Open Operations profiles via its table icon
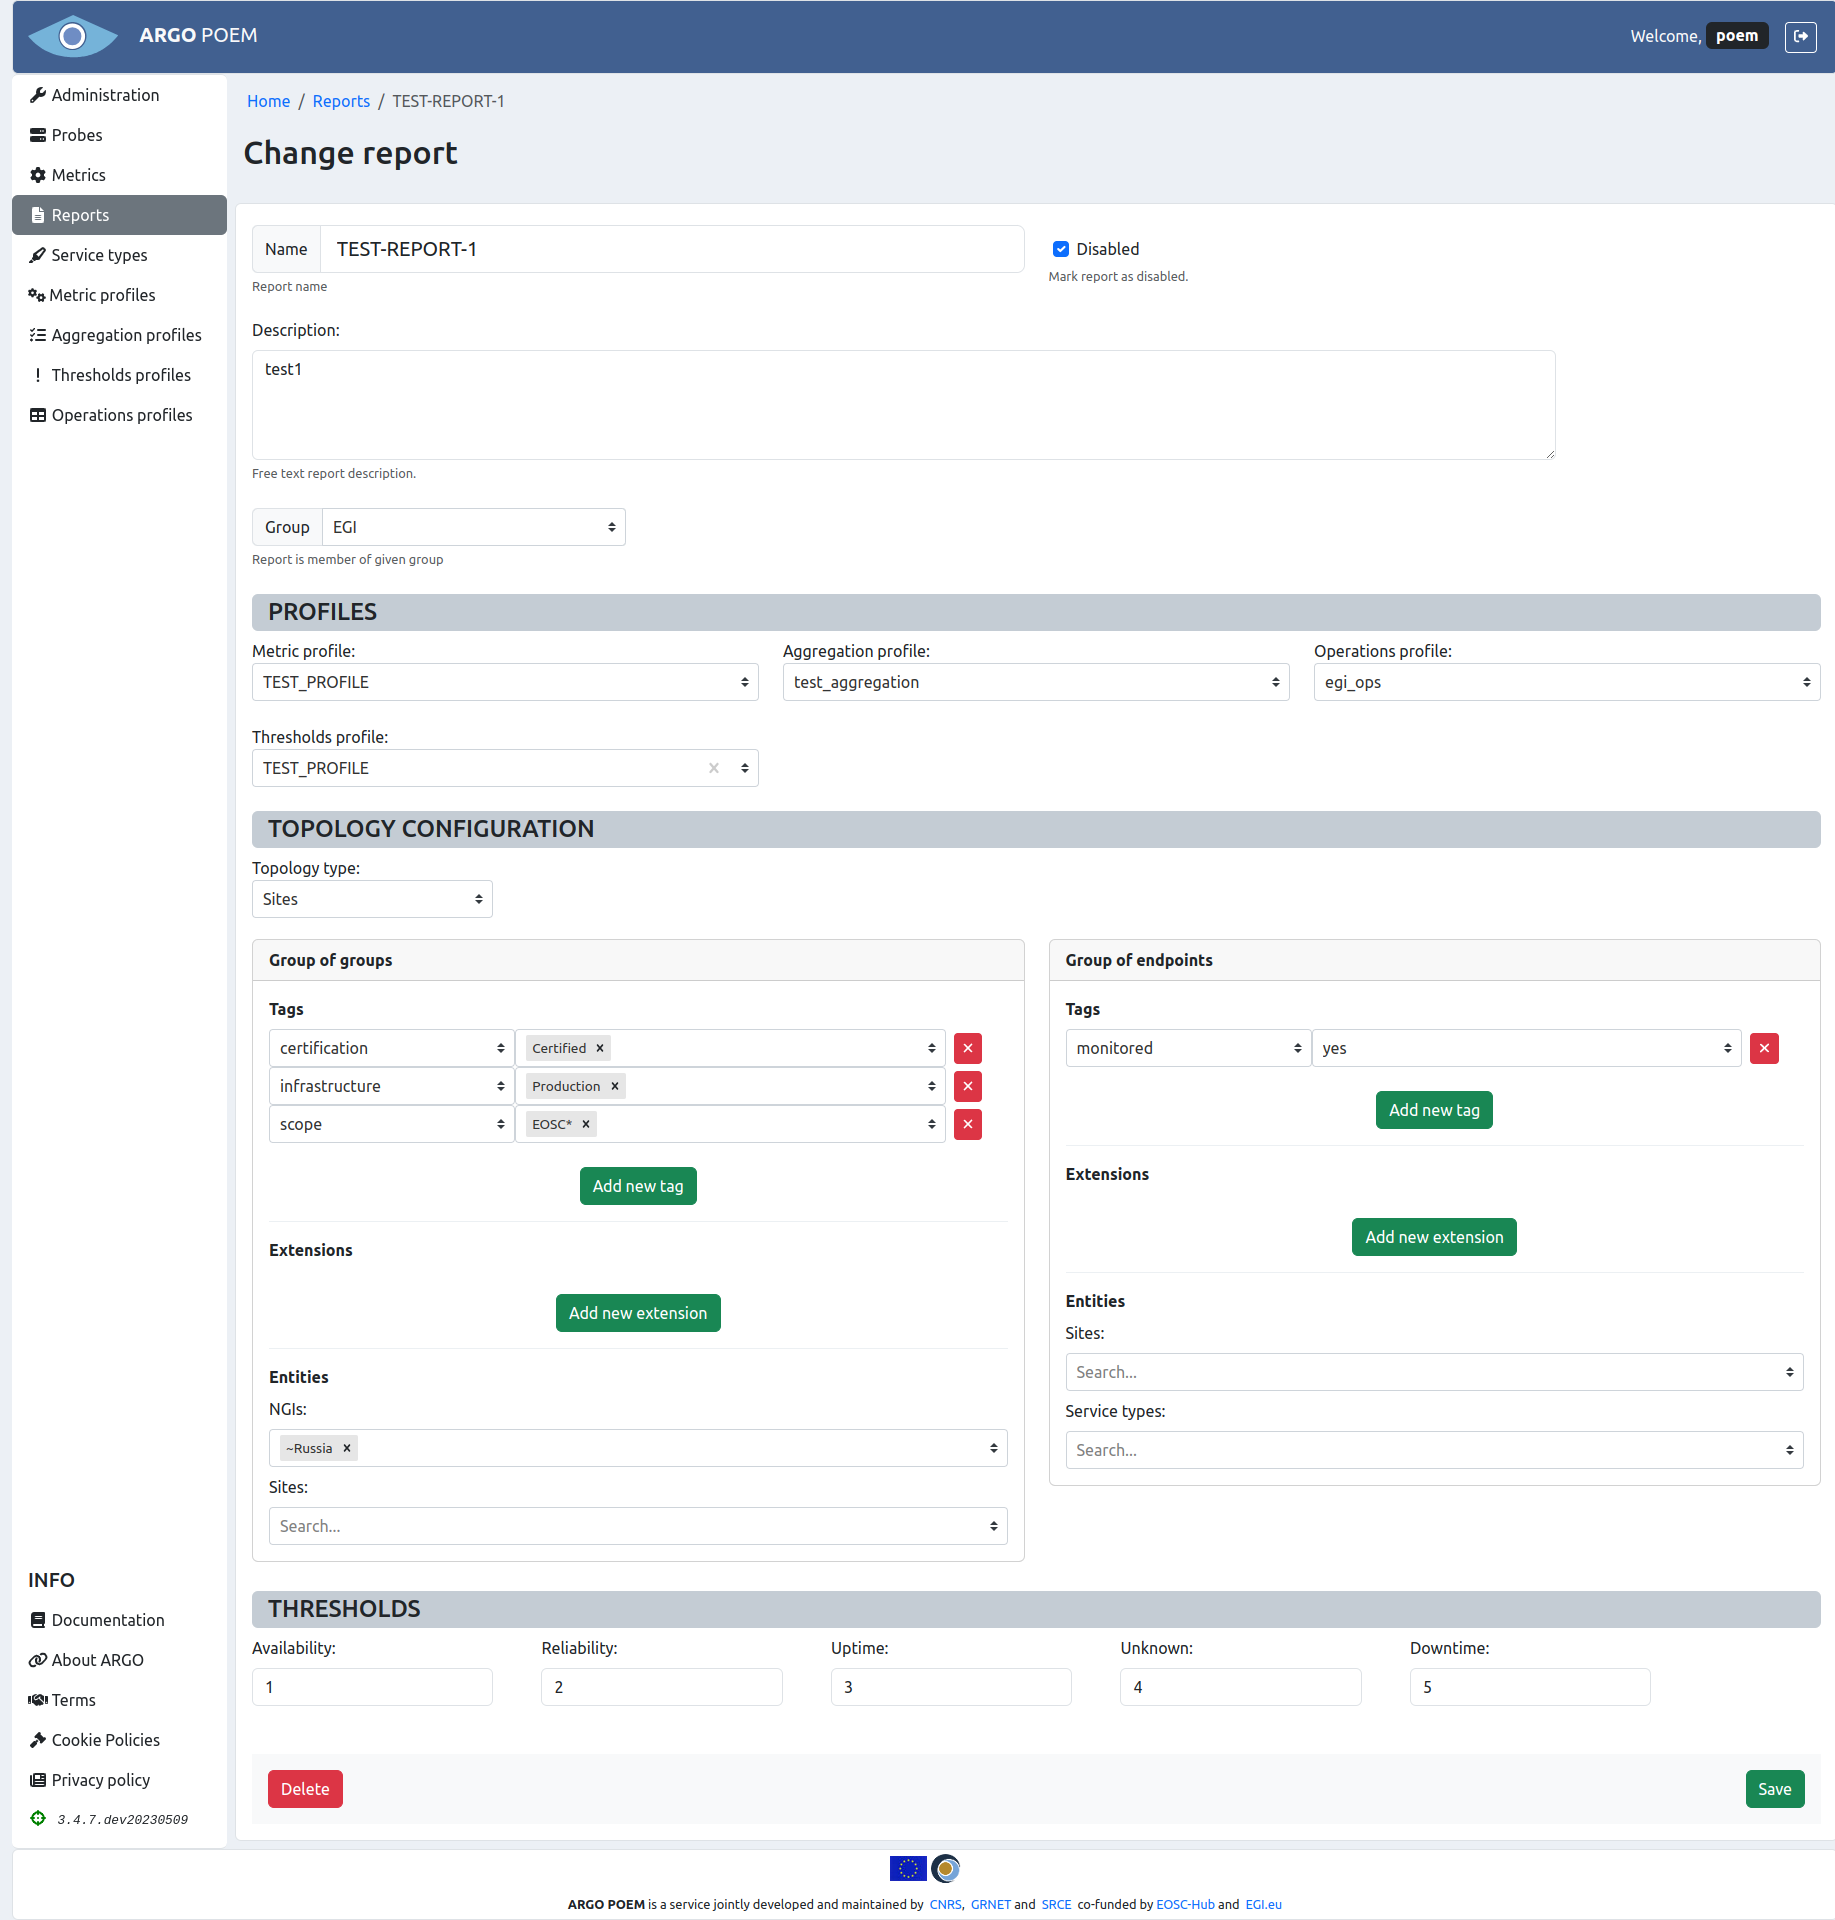 pos(38,414)
